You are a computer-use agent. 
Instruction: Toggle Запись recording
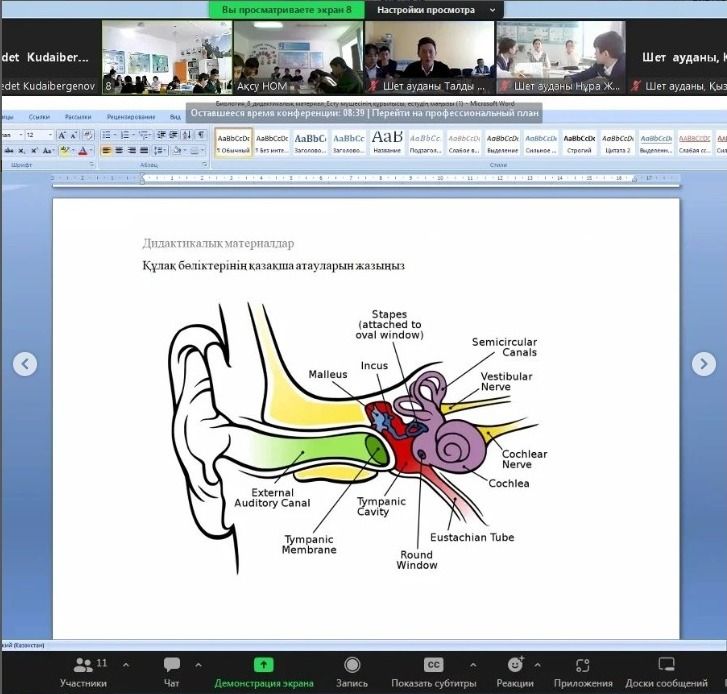352,670
